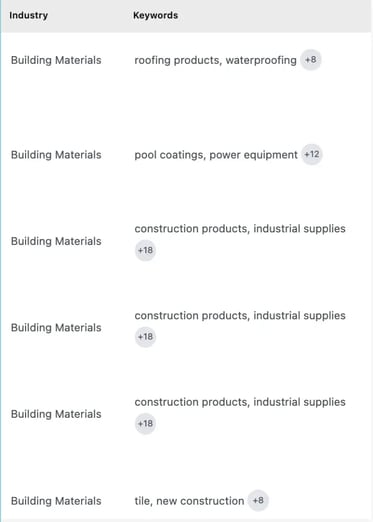Screen dimensions: 373x522
Task: Expand +18 badge in second construction products row
Action: click(145, 337)
